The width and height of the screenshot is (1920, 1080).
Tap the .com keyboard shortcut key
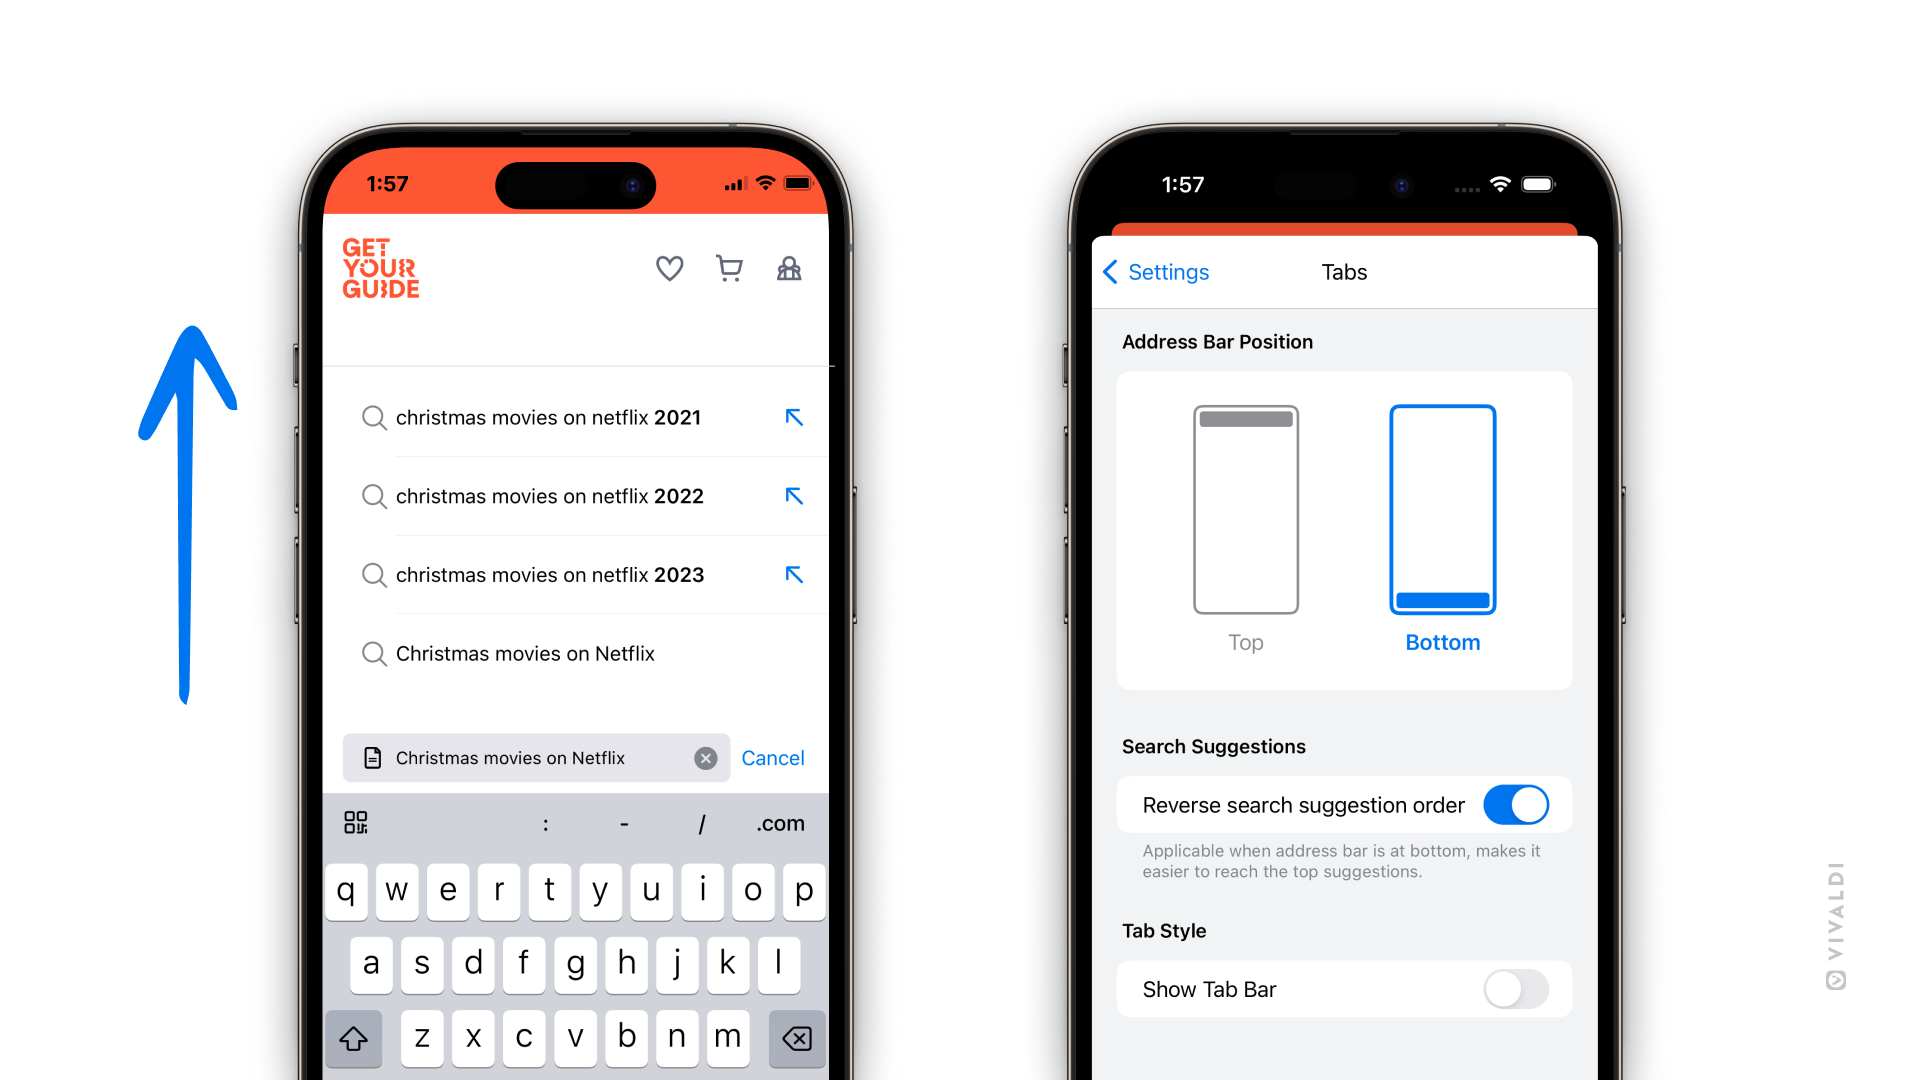[778, 822]
